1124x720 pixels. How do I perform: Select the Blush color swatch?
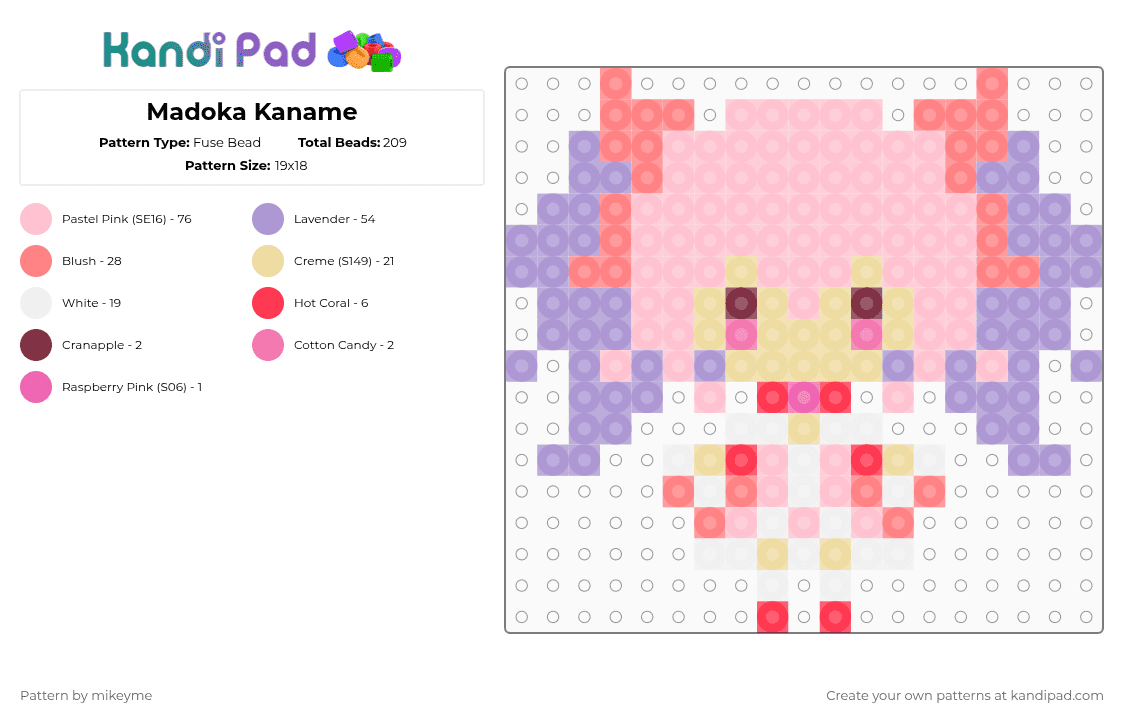point(36,261)
